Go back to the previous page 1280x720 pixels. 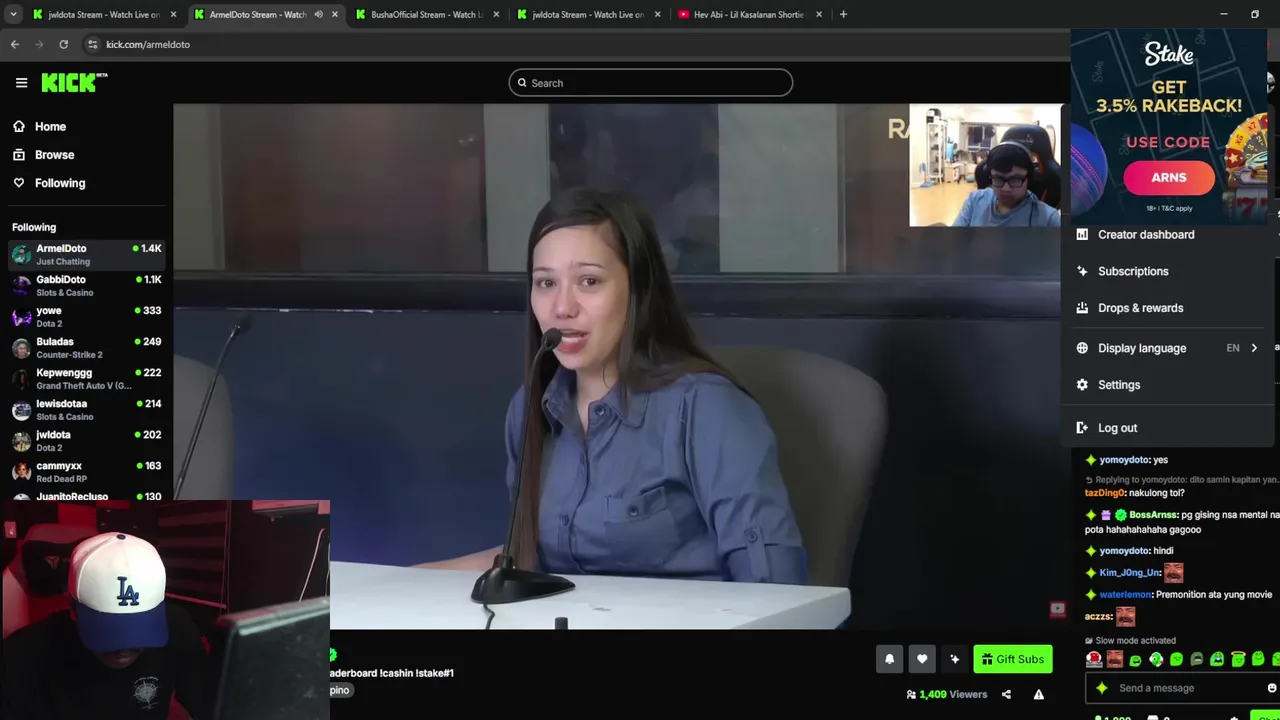coord(15,44)
